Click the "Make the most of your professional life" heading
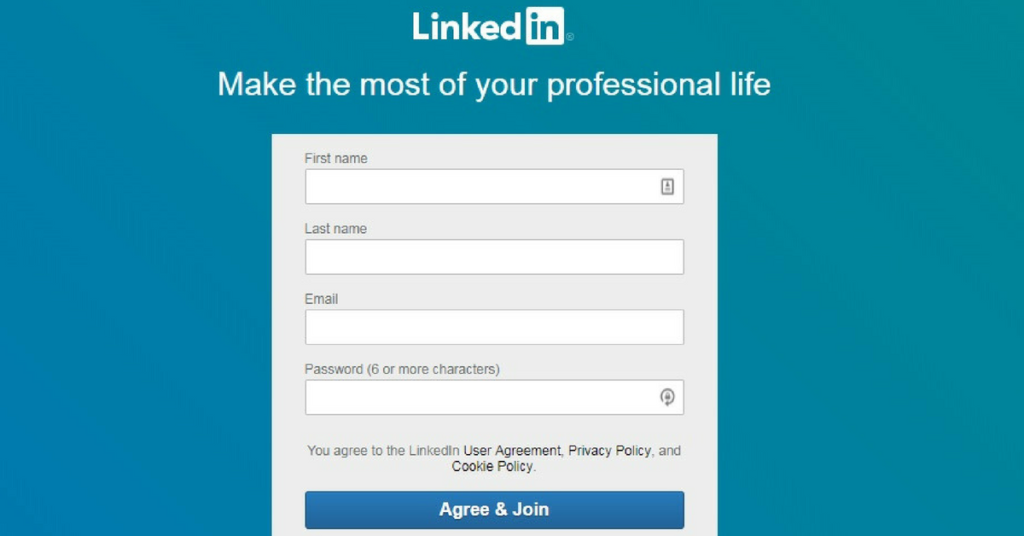The image size is (1024, 536). coord(494,85)
